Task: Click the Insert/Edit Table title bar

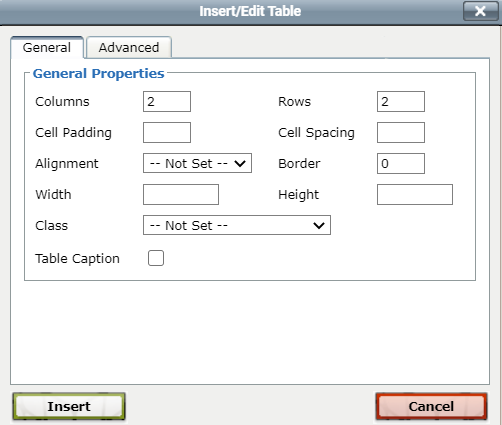Action: coord(250,11)
